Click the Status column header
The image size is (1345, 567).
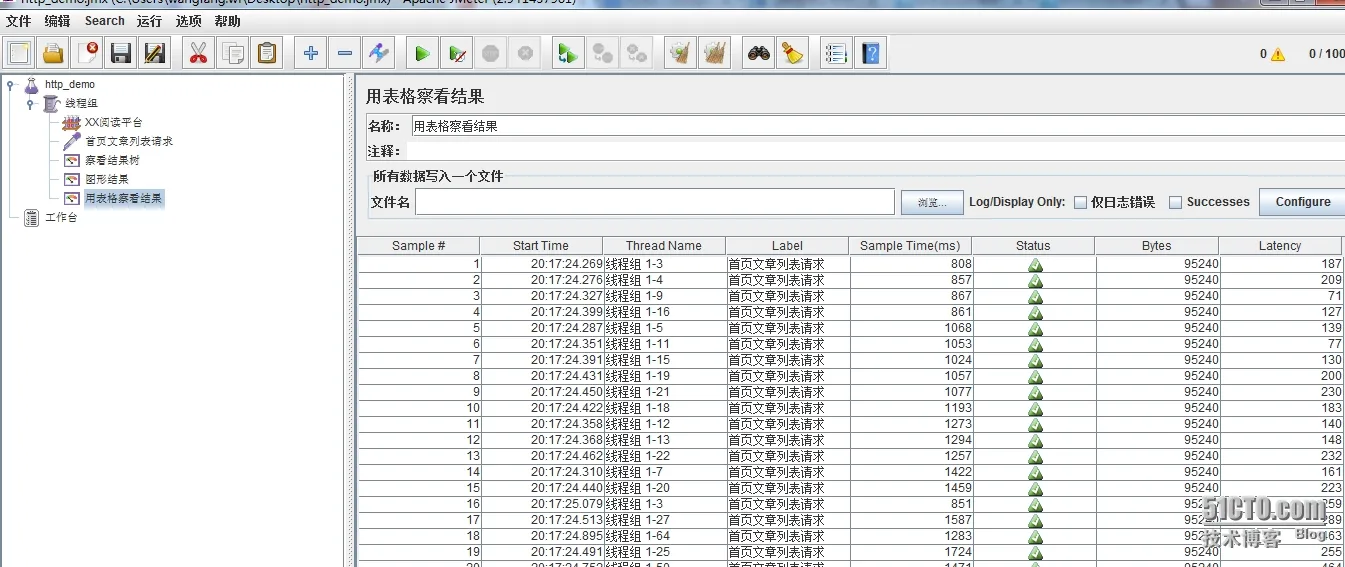pos(1033,245)
